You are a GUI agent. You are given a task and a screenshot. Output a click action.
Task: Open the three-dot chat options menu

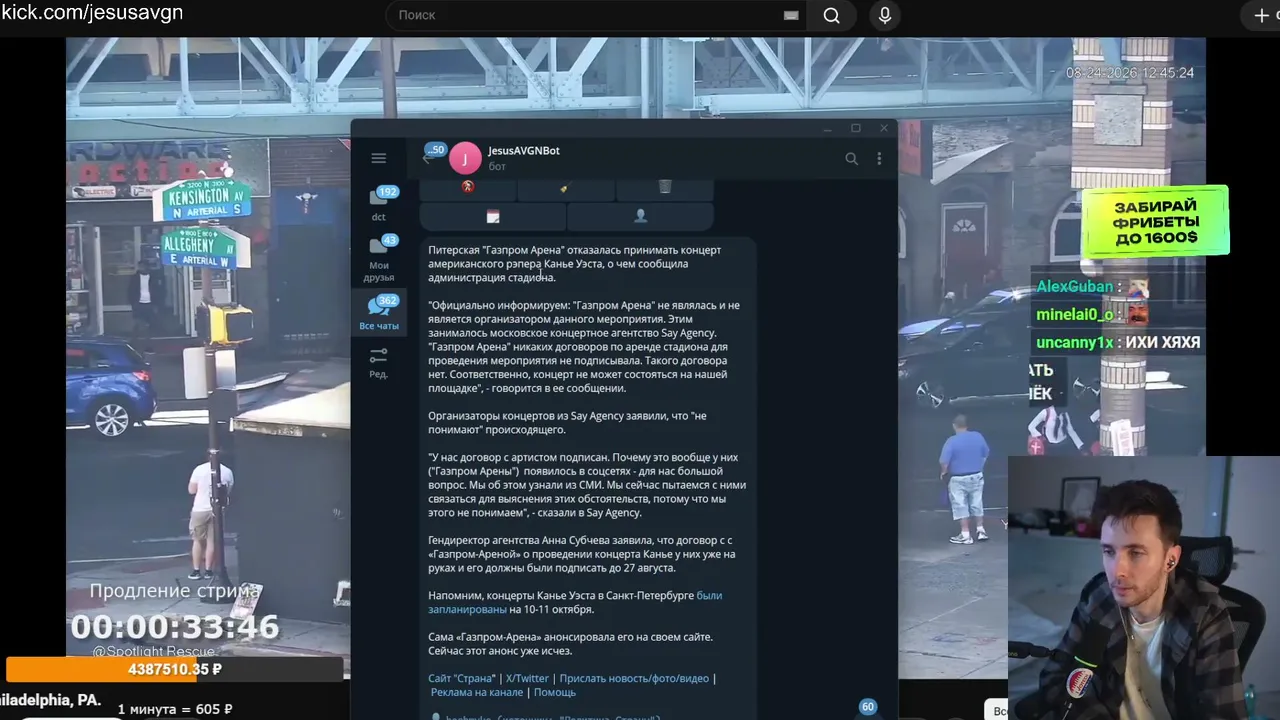879,158
